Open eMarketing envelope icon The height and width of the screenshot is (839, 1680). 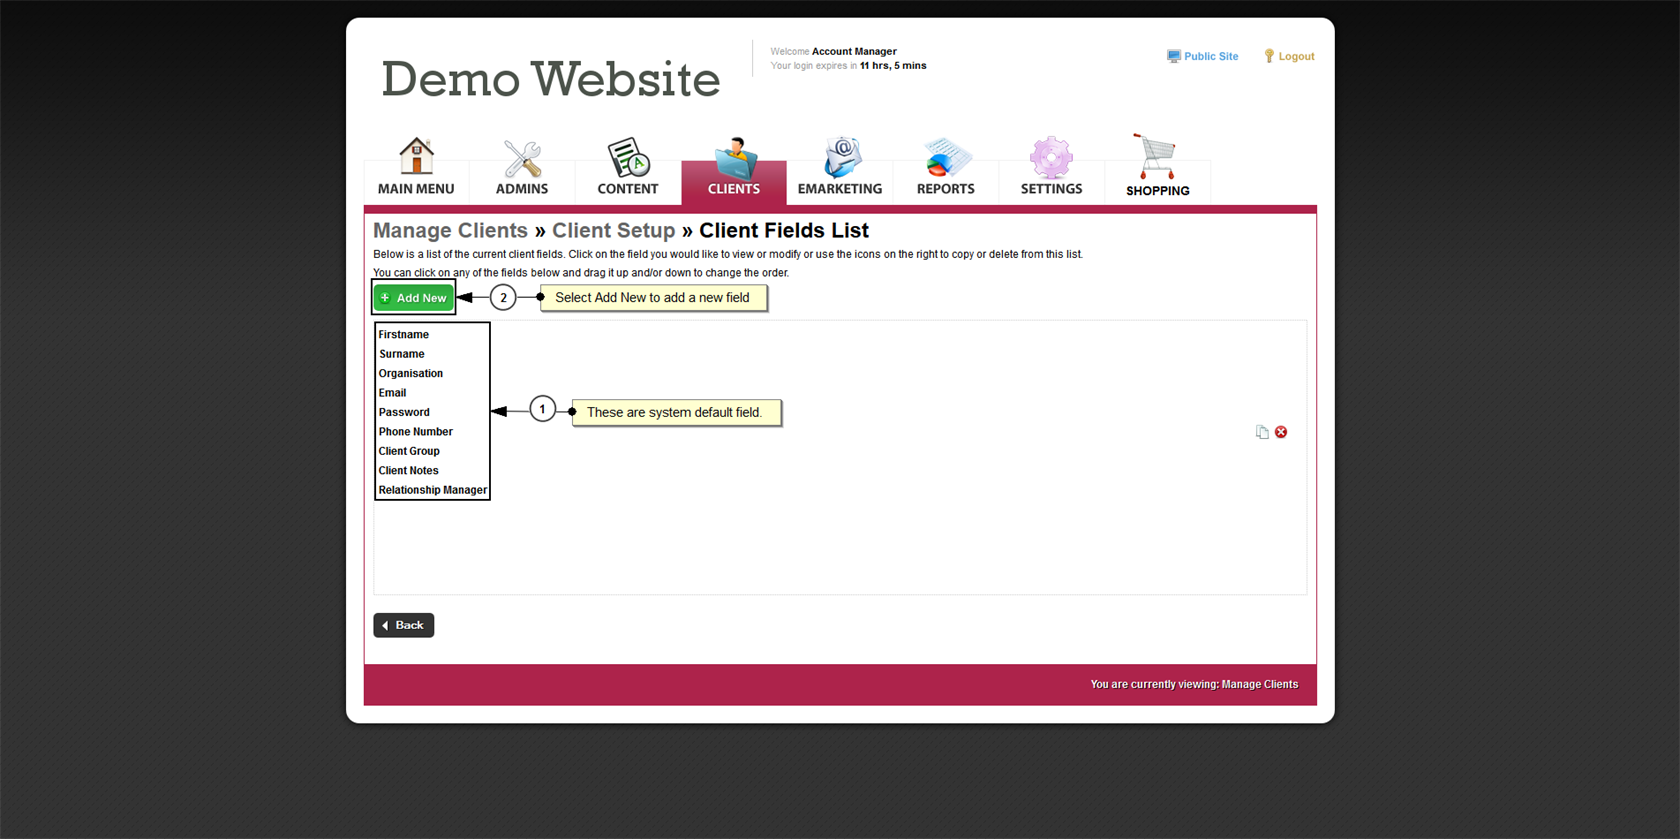click(840, 158)
